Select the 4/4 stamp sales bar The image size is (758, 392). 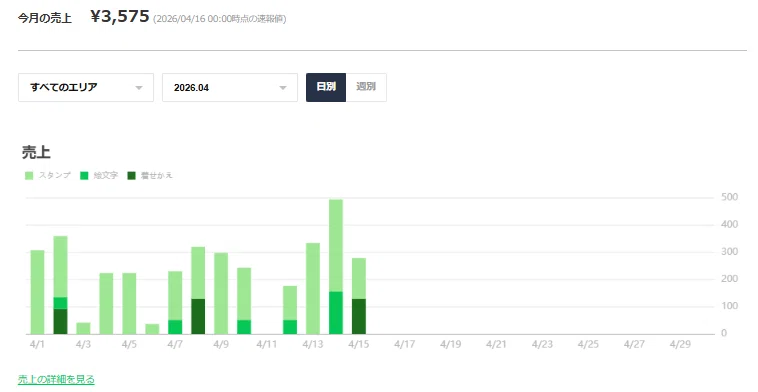click(x=106, y=304)
